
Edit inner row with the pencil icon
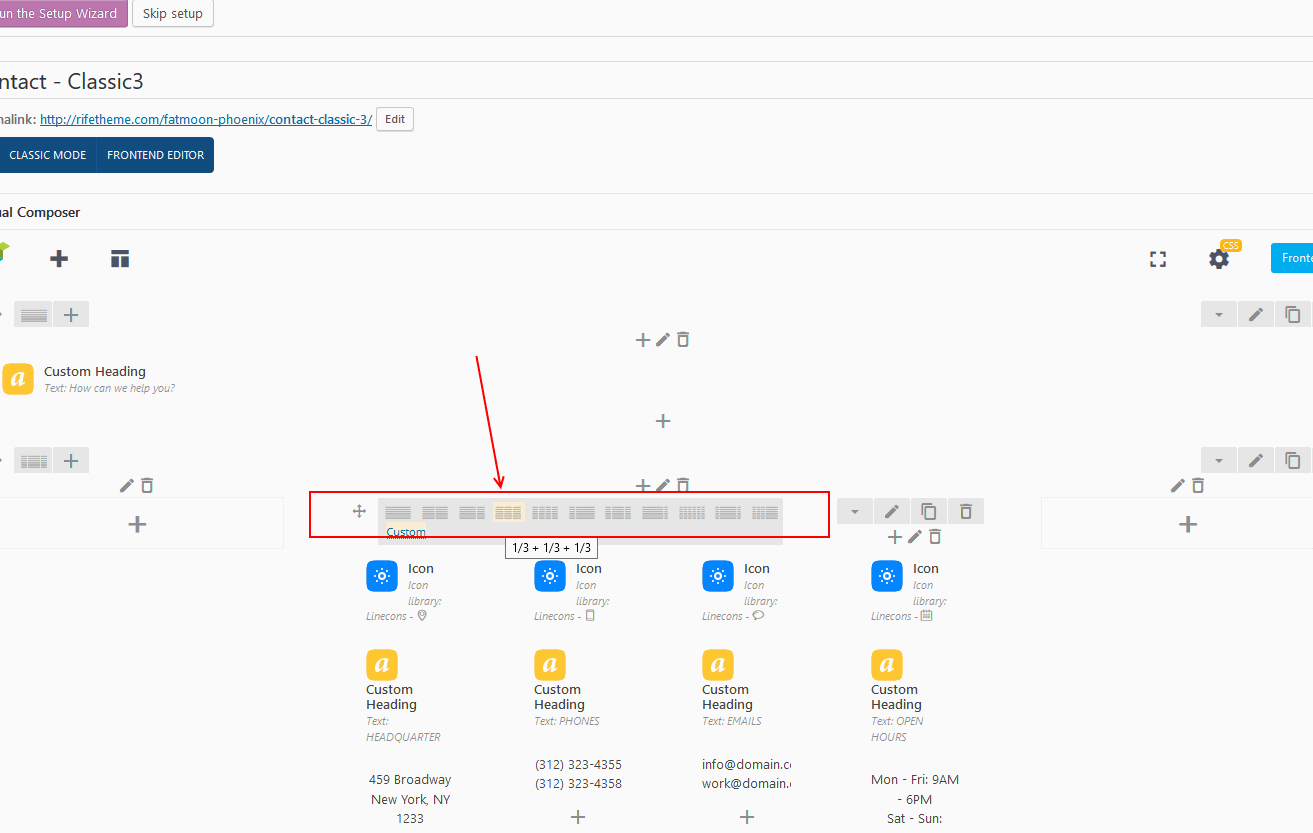pos(892,511)
